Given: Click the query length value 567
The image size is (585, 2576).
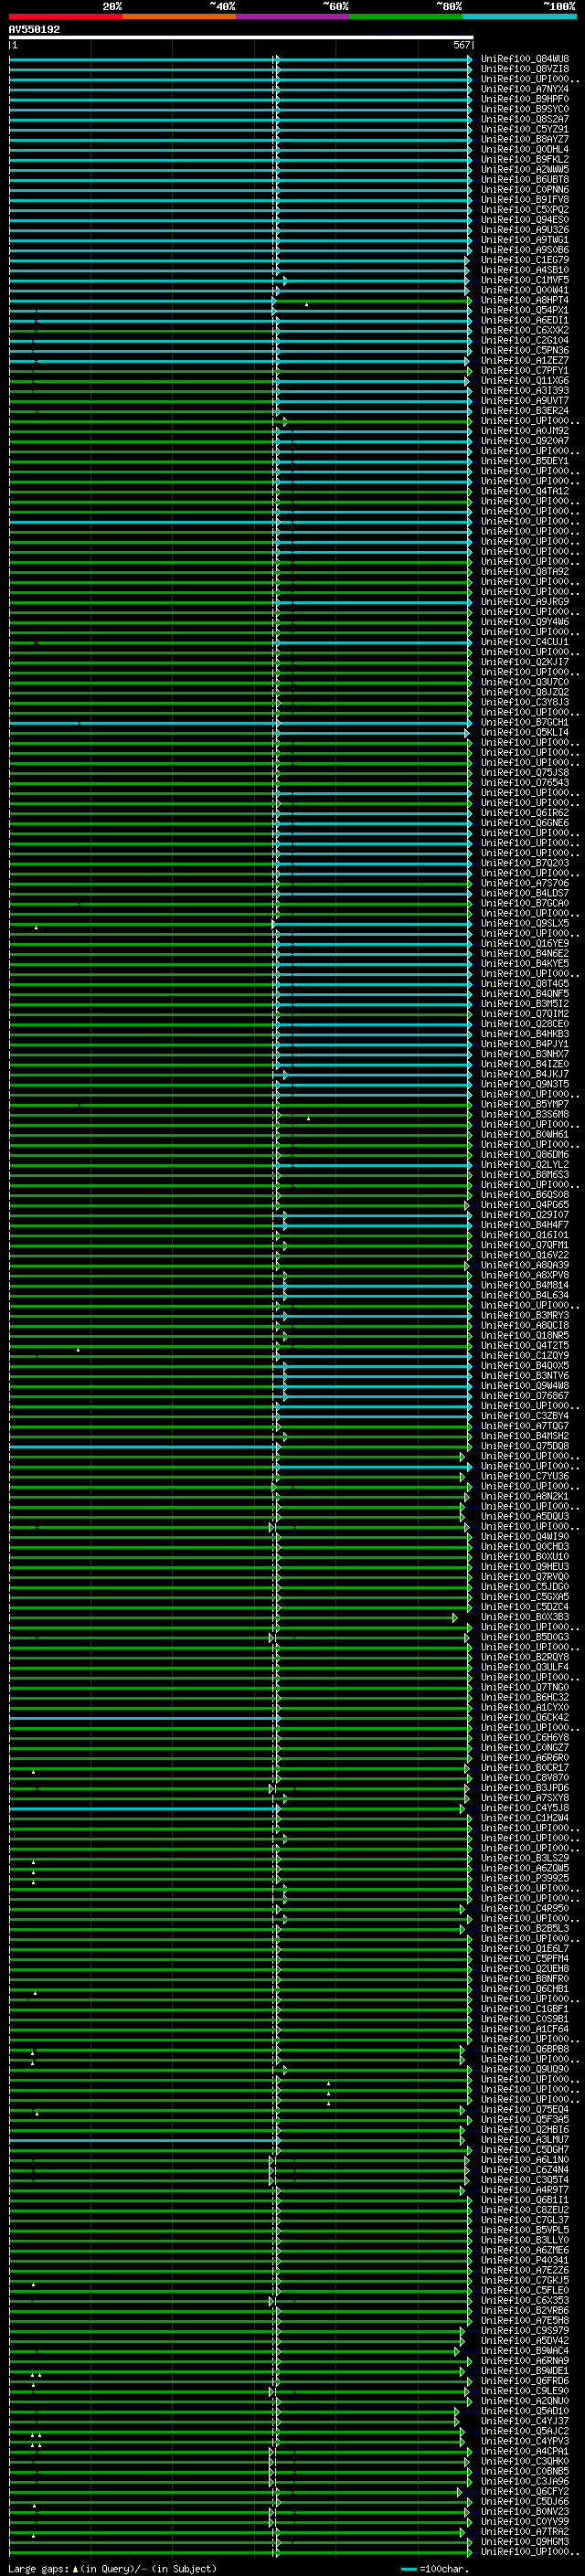Looking at the screenshot, I should tap(461, 45).
